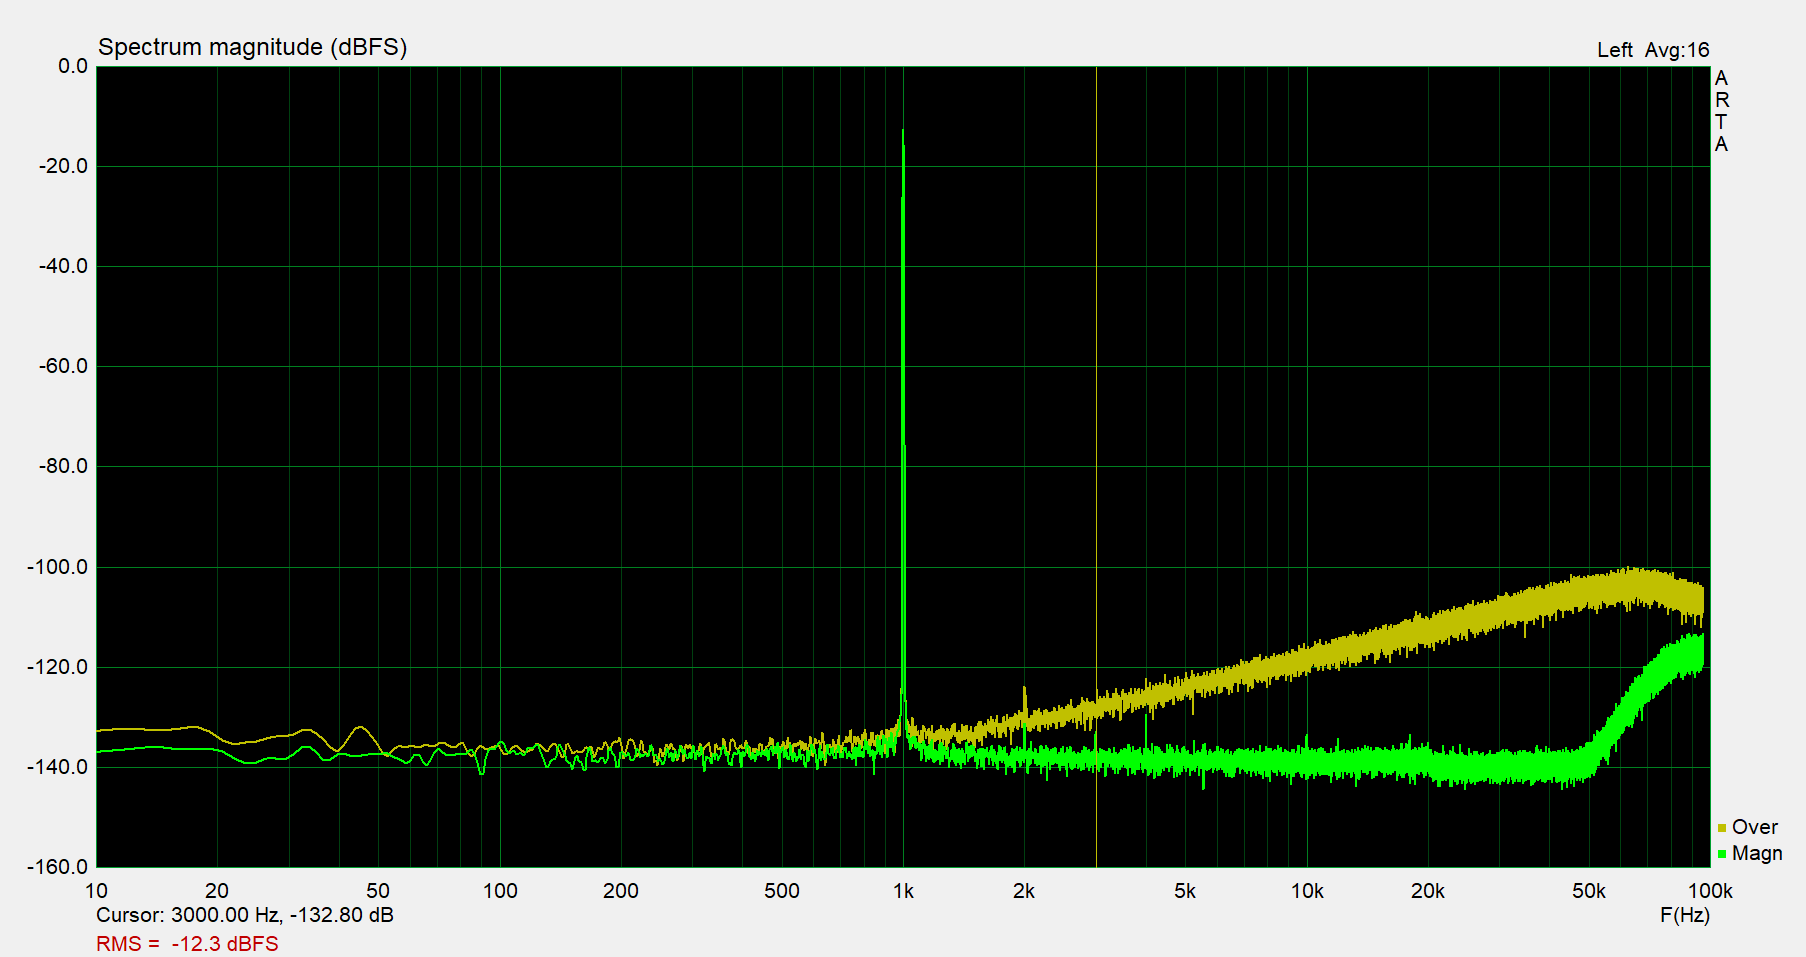
Task: Click the 1k frequency axis label
Action: pyautogui.click(x=905, y=891)
